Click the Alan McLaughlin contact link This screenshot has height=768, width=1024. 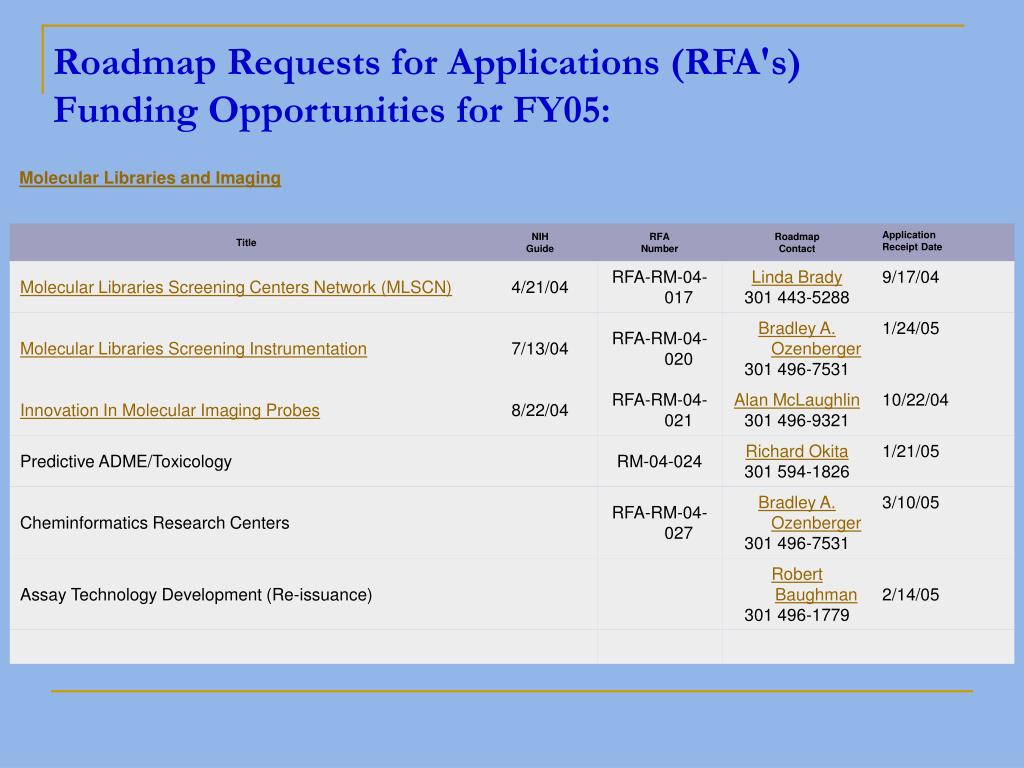click(797, 400)
